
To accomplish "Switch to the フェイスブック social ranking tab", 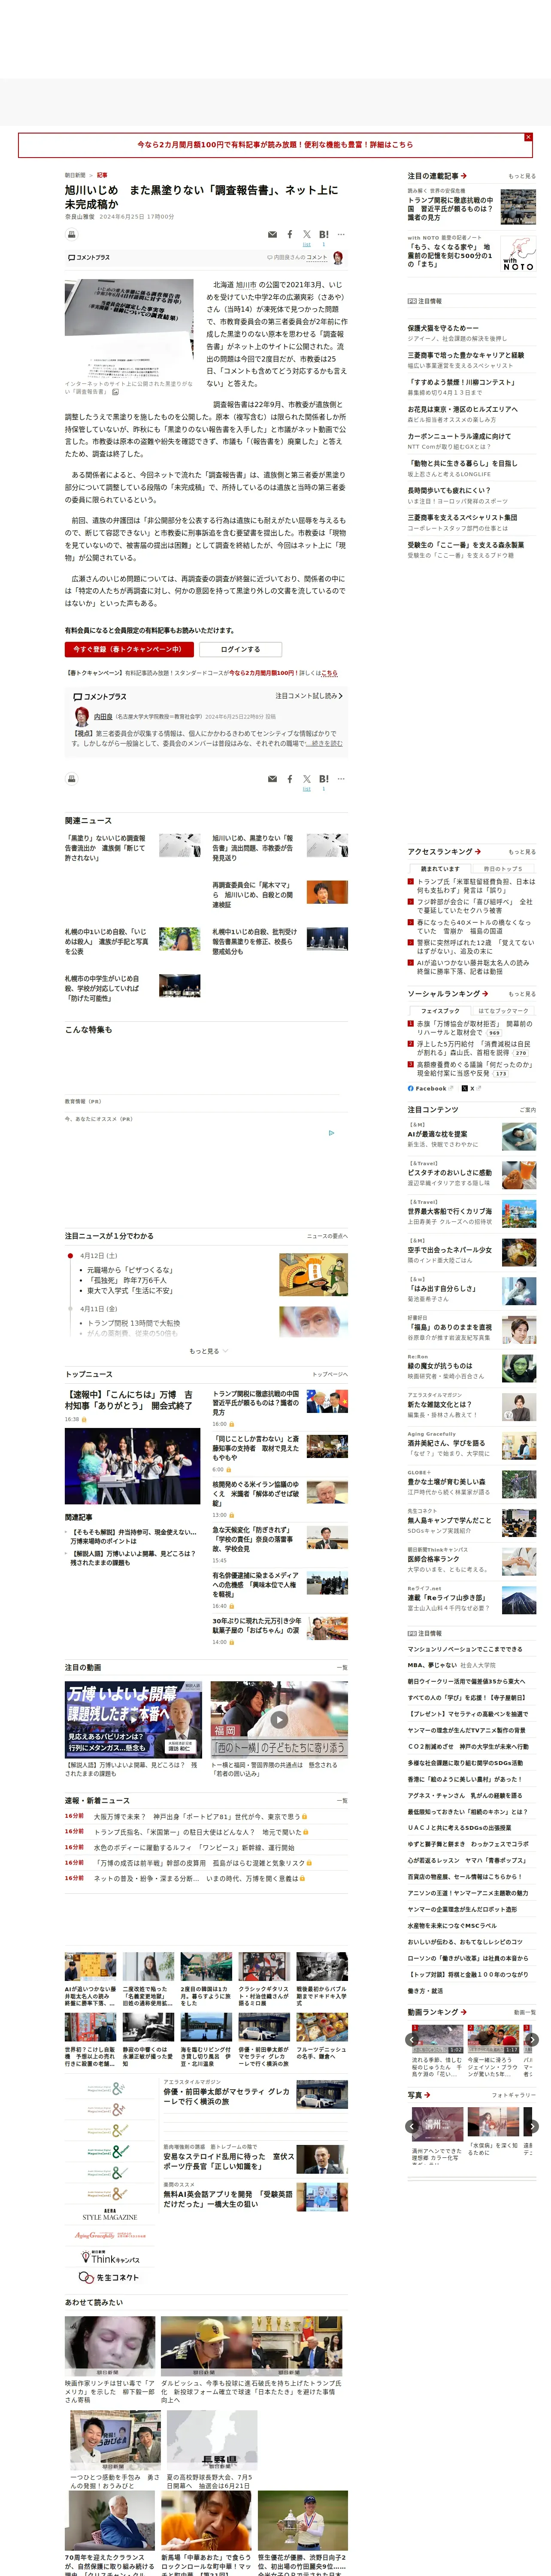I will (x=440, y=1011).
